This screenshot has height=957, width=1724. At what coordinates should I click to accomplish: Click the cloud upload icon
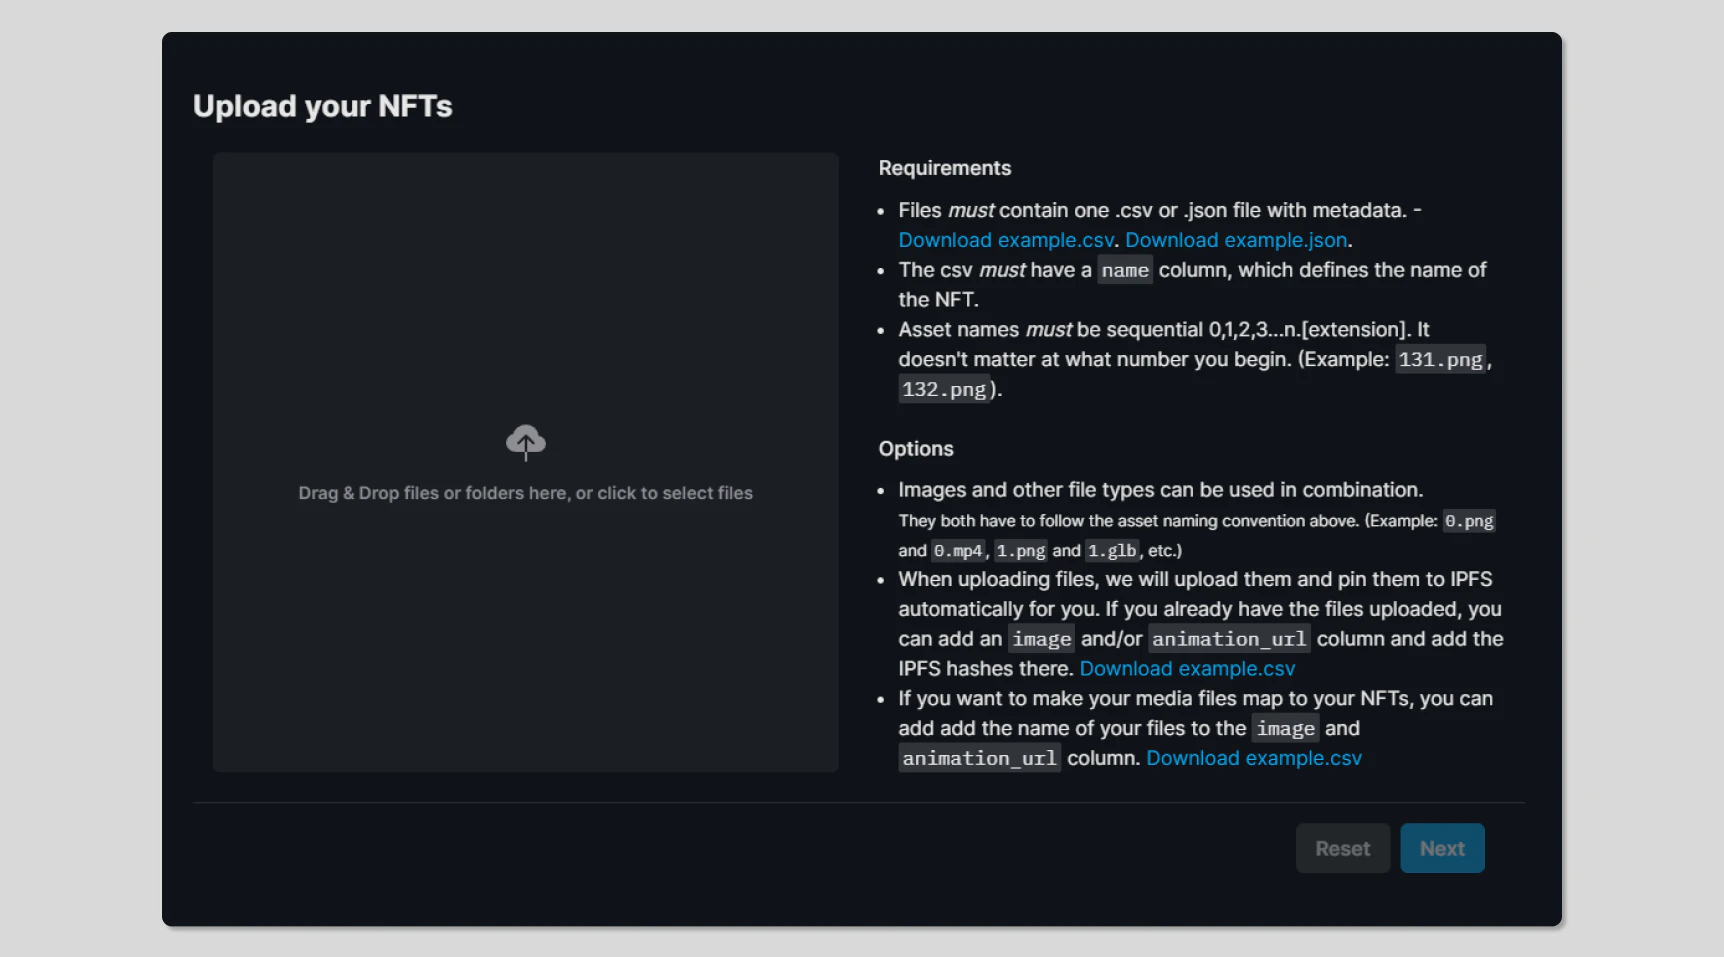(525, 442)
